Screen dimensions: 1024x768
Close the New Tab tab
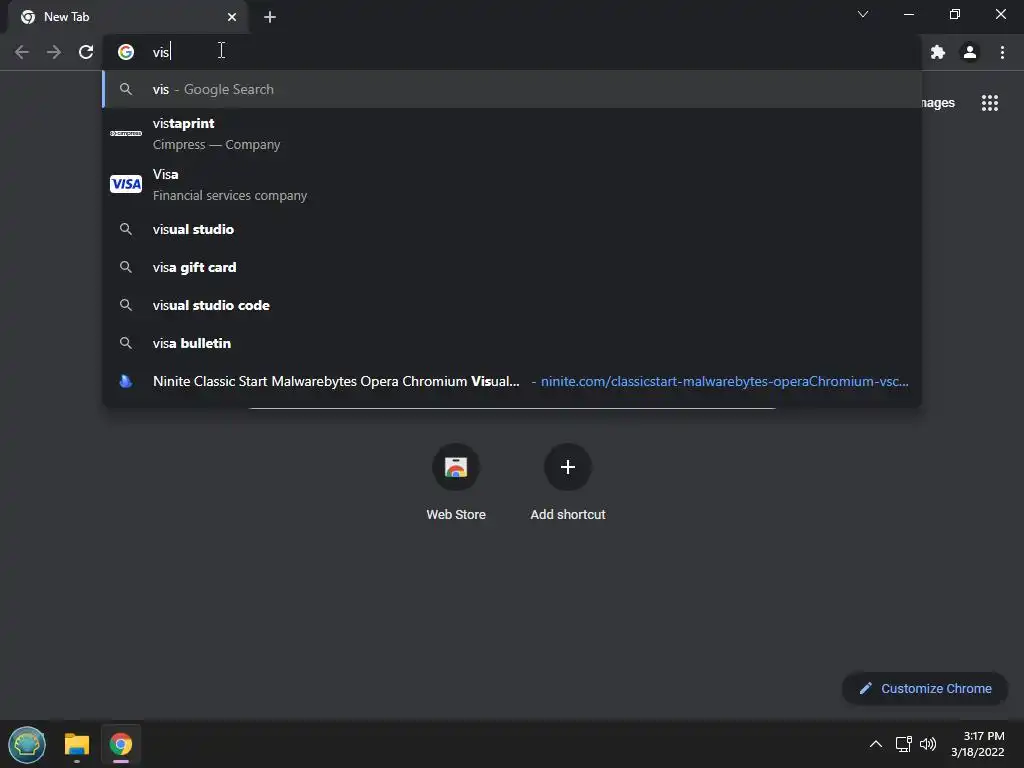pos(232,17)
